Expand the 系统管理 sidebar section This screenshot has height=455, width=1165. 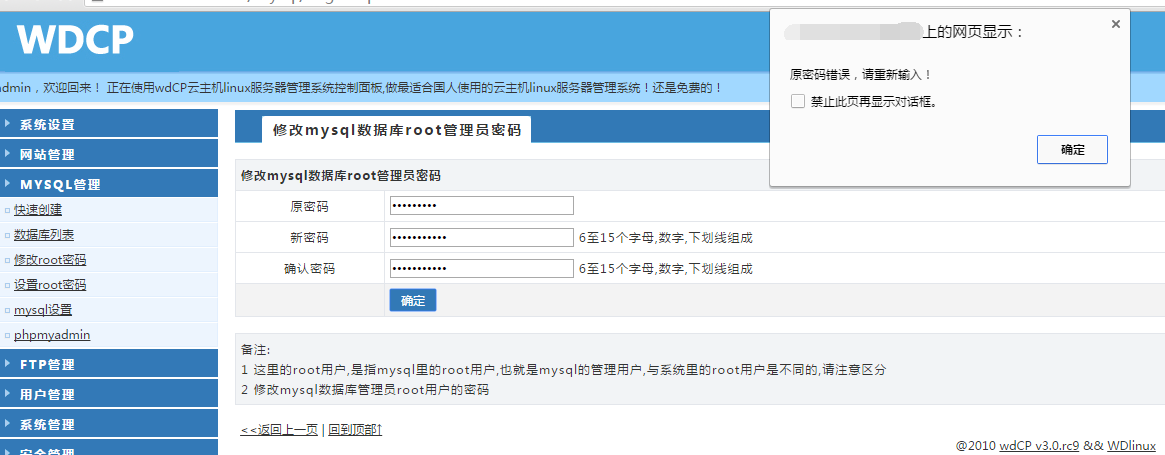tap(108, 424)
